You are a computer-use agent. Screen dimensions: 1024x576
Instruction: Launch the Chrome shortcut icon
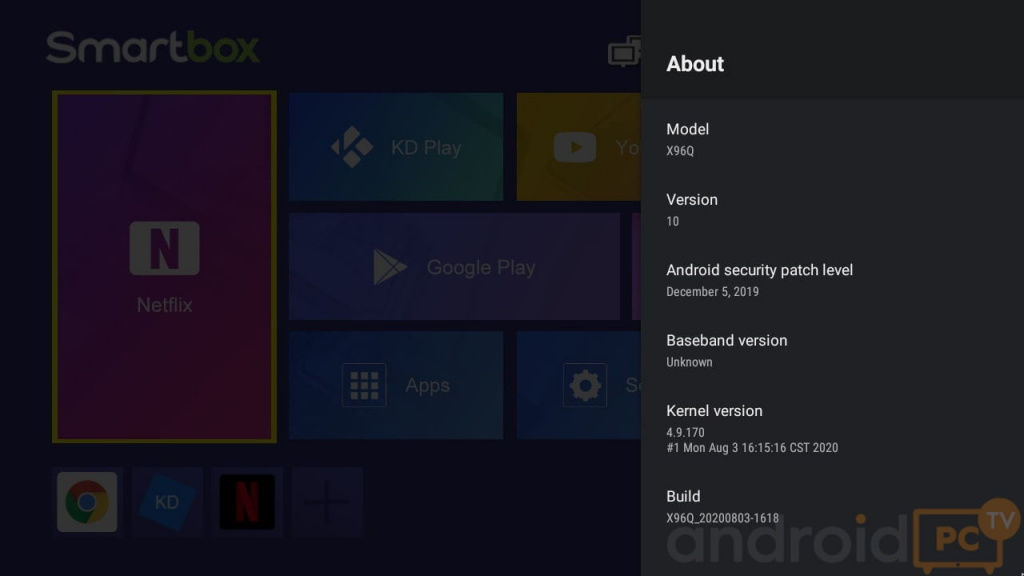[x=87, y=501]
